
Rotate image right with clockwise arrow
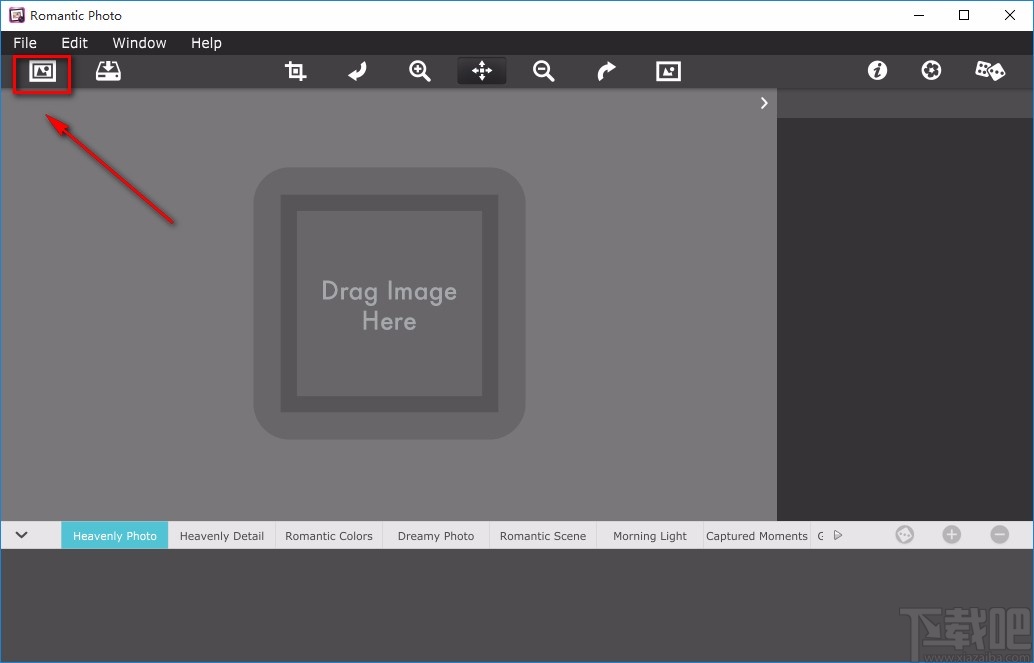[x=606, y=71]
